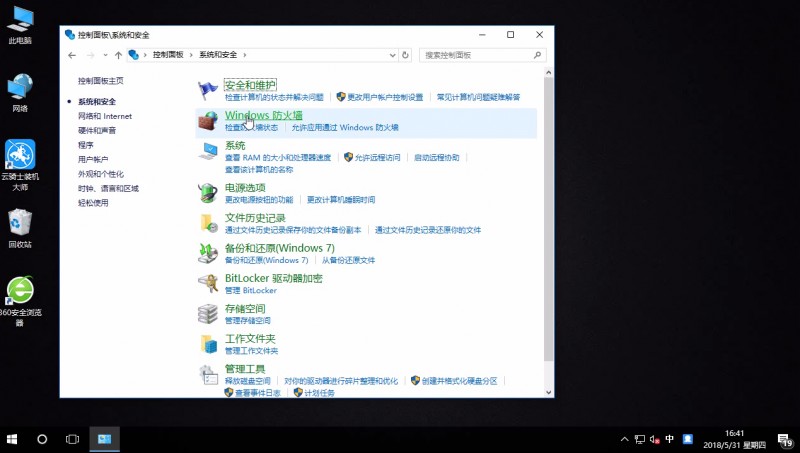800x453 pixels.
Task: Select 用户帐户 category in sidebar
Action: 93,159
